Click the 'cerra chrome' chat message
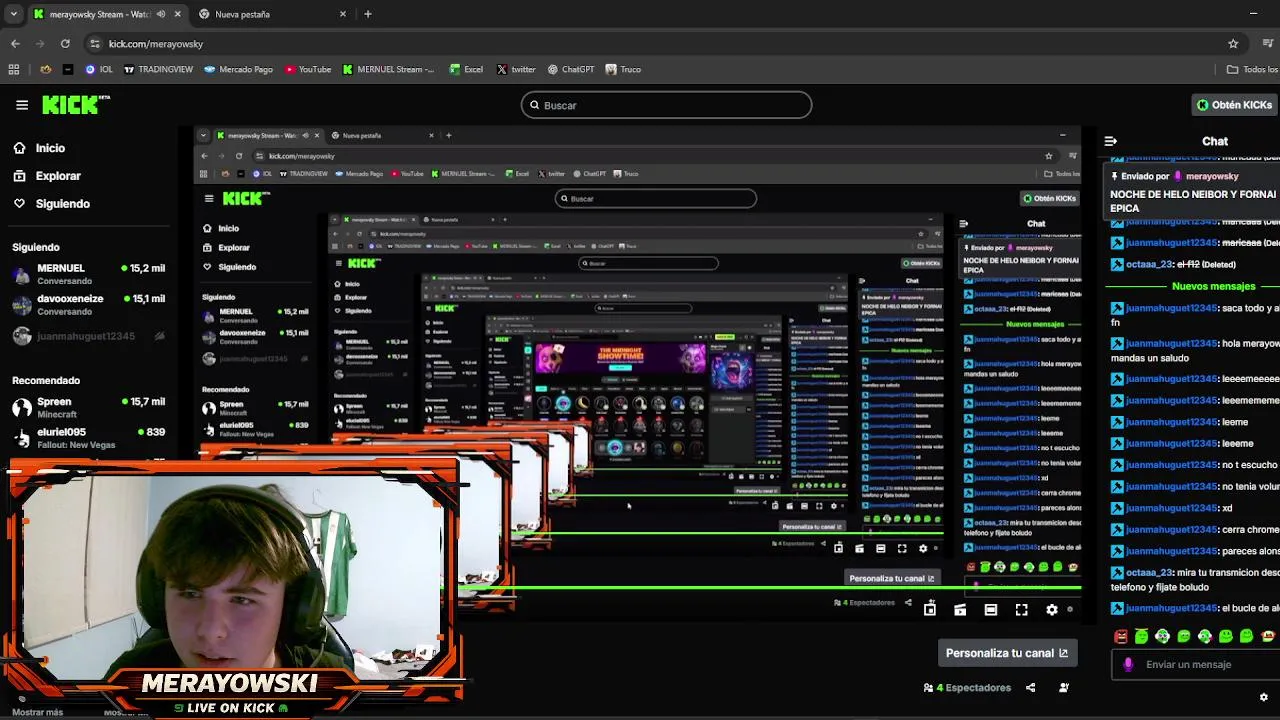The height and width of the screenshot is (720, 1280). tap(1195, 530)
